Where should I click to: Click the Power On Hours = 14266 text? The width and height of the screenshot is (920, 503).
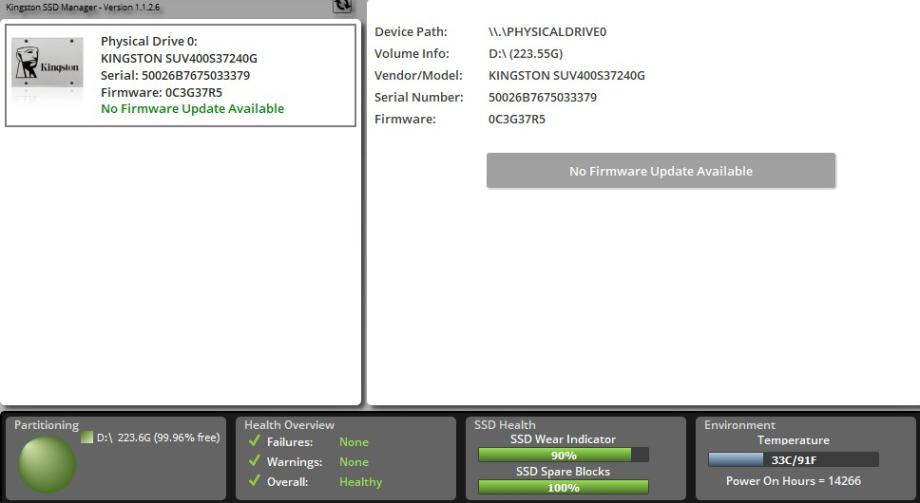click(x=793, y=481)
